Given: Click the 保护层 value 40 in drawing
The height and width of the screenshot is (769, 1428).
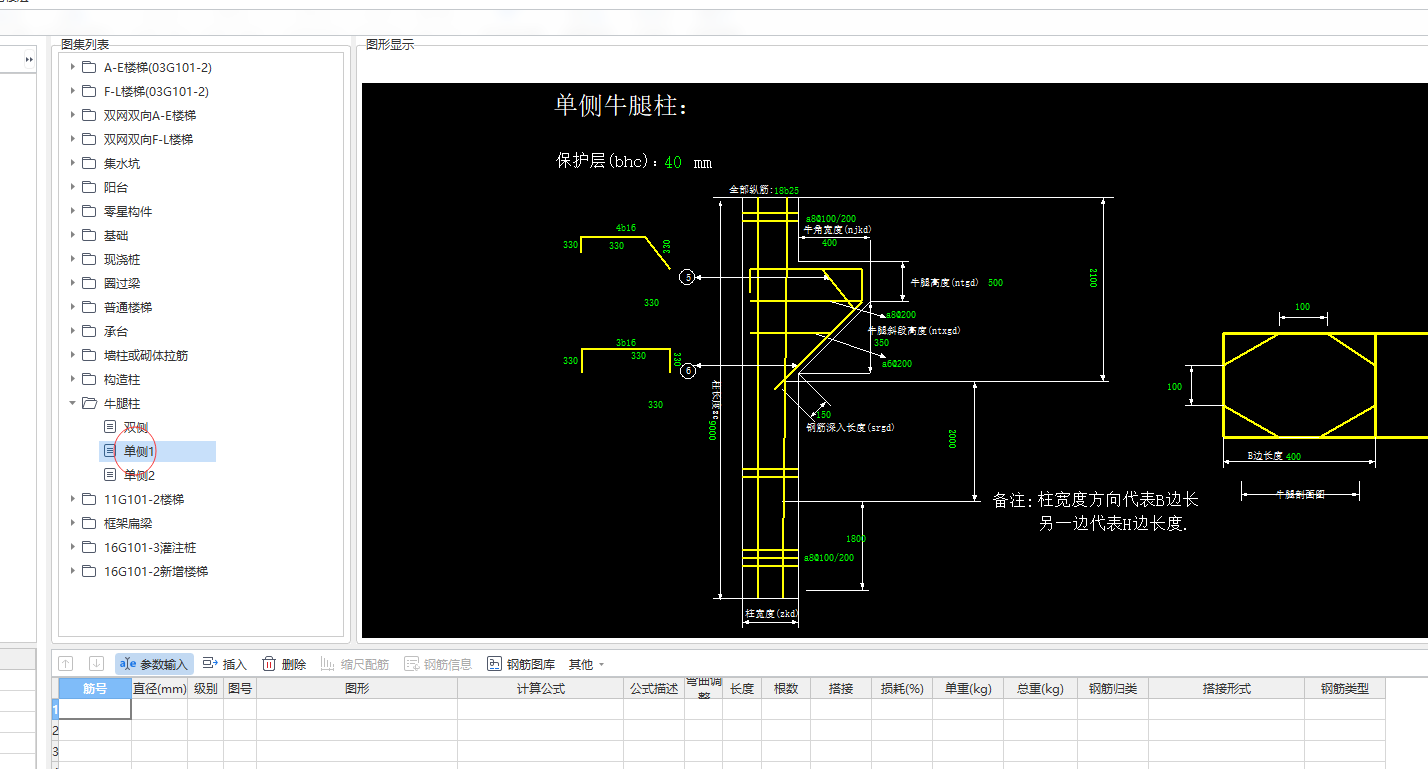Looking at the screenshot, I should click(673, 162).
